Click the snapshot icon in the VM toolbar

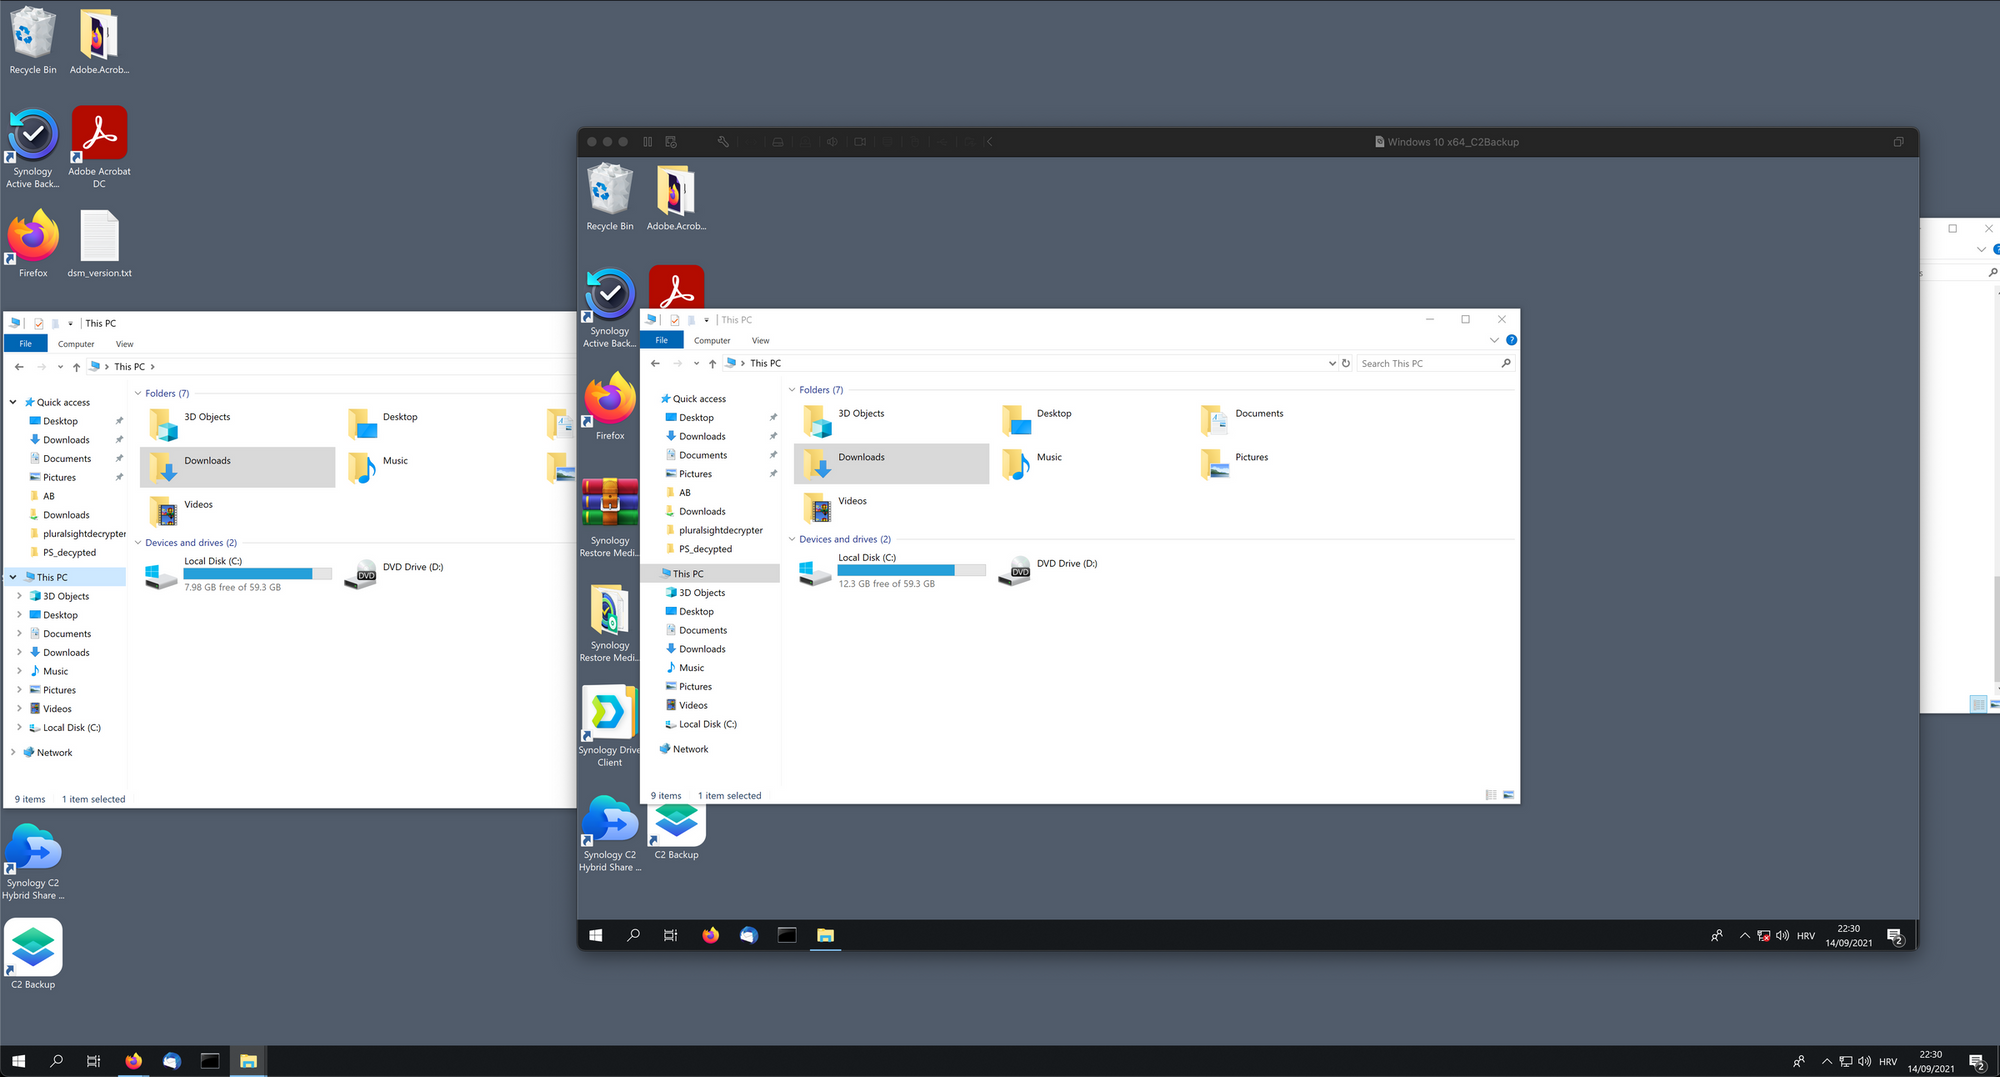671,142
